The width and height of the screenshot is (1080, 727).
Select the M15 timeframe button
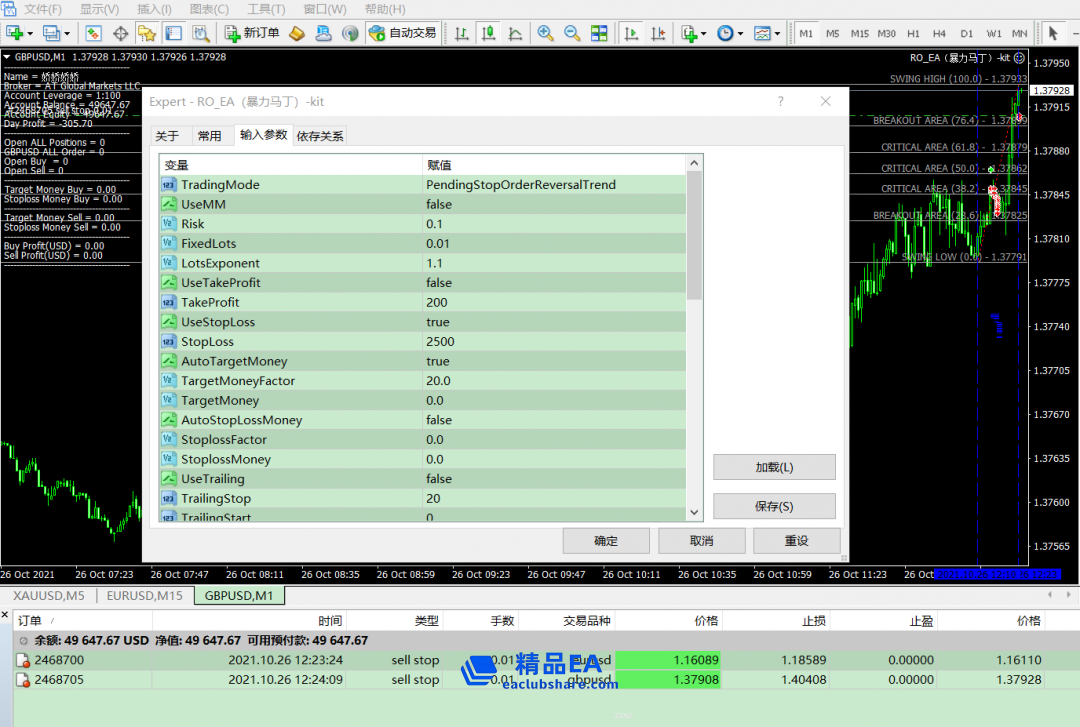tap(860, 33)
